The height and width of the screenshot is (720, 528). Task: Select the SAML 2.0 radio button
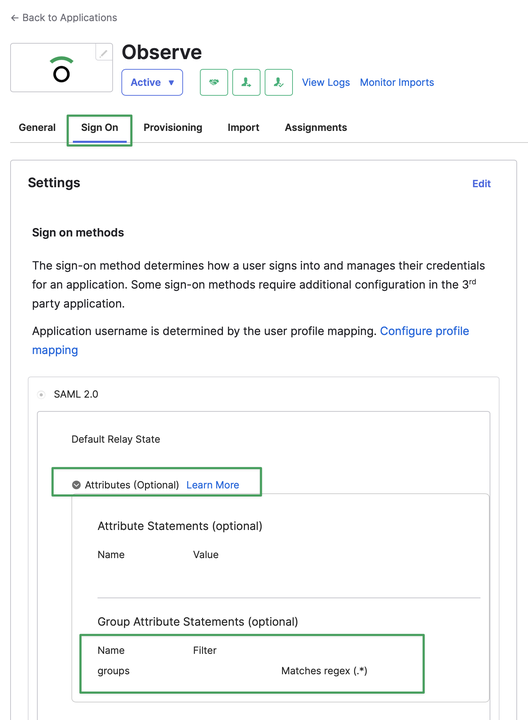[x=41, y=394]
